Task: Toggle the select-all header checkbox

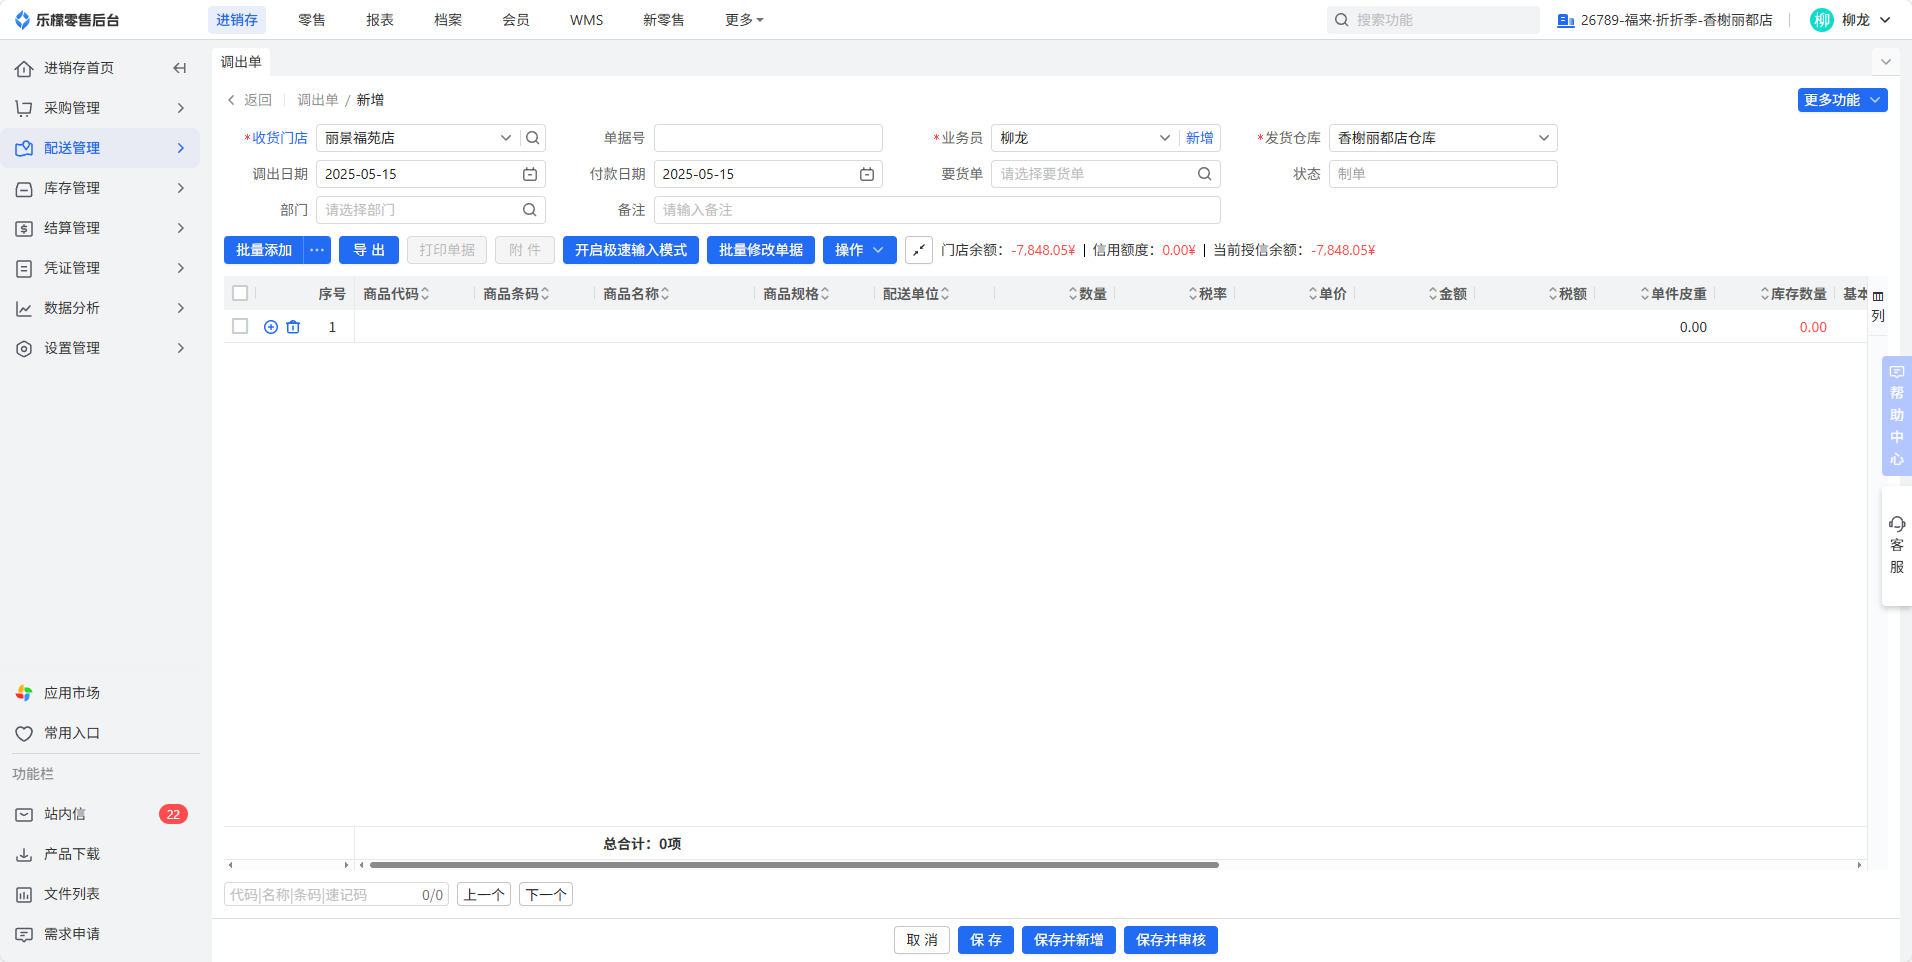Action: (x=240, y=293)
